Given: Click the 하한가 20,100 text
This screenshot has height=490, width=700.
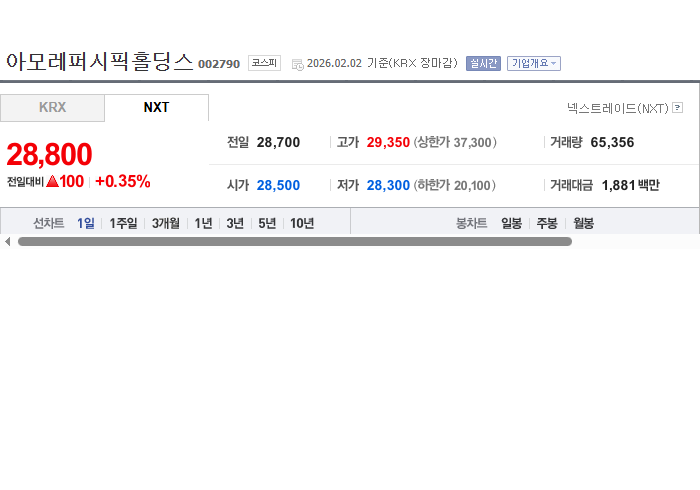Looking at the screenshot, I should pos(454,185).
